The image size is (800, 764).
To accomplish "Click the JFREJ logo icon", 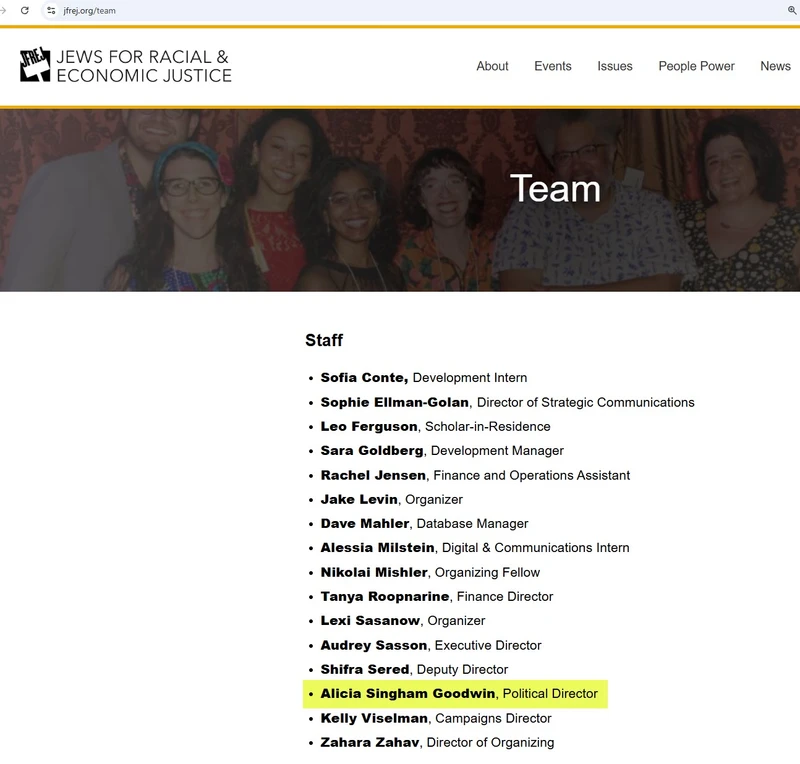I will 35,66.
